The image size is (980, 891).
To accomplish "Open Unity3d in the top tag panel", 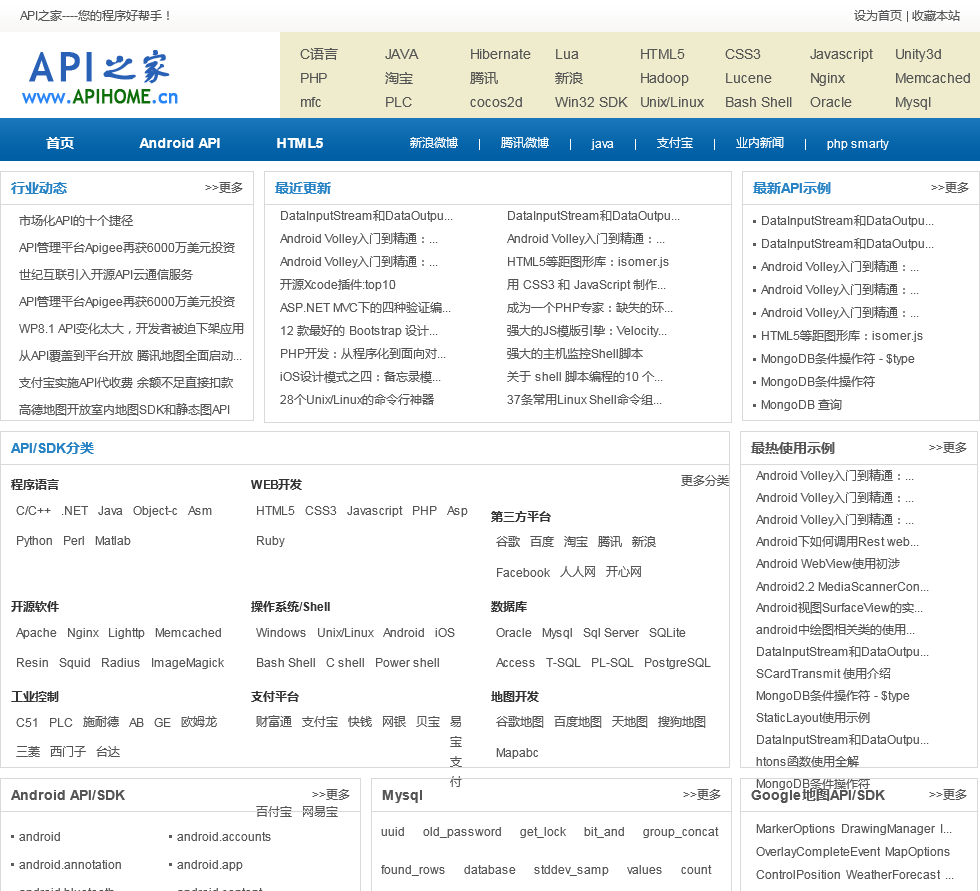I will [918, 54].
